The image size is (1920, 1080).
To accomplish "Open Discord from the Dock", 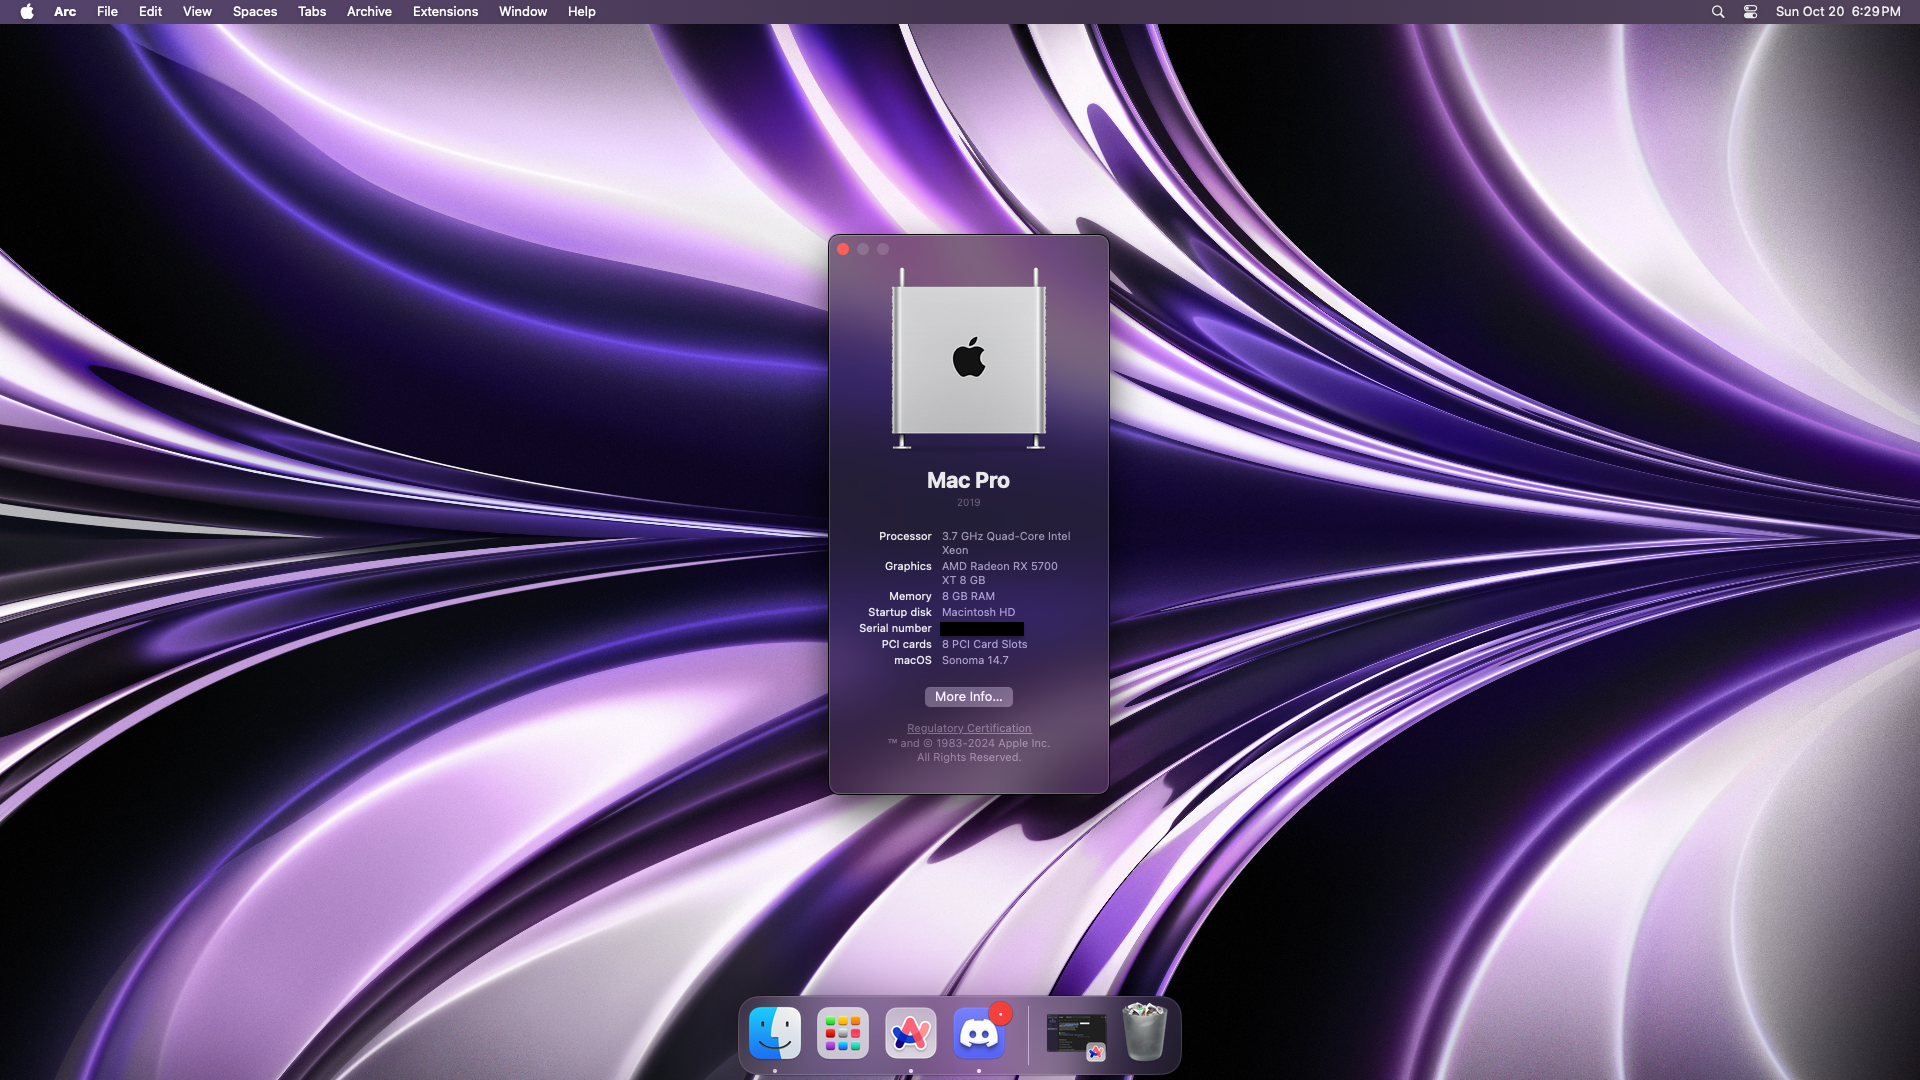I will [x=979, y=1033].
